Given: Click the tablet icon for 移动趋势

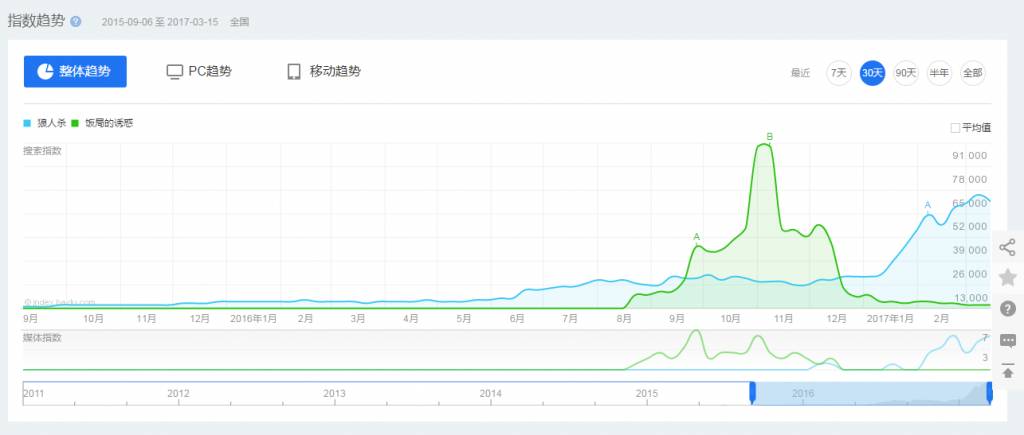Looking at the screenshot, I should pos(294,72).
